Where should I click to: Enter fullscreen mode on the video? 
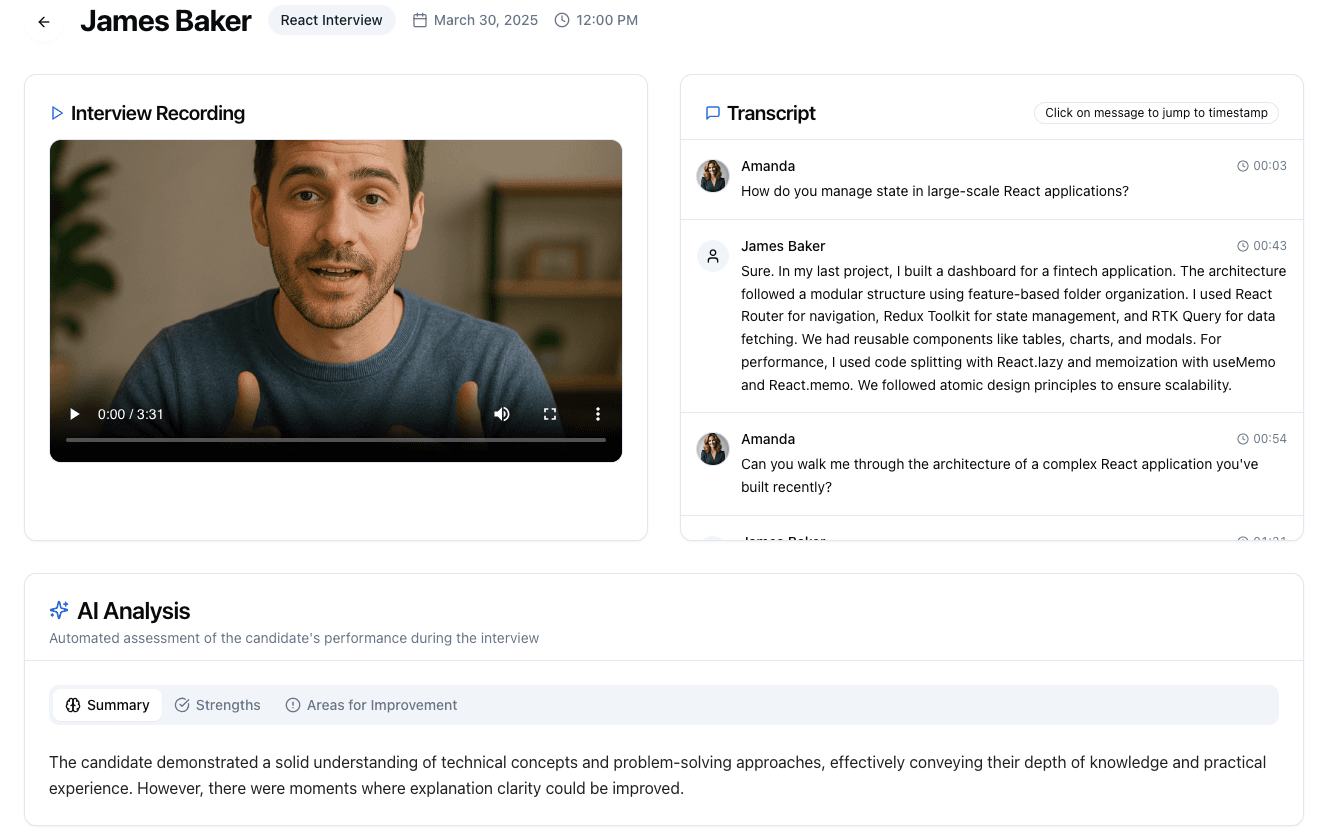coord(550,414)
